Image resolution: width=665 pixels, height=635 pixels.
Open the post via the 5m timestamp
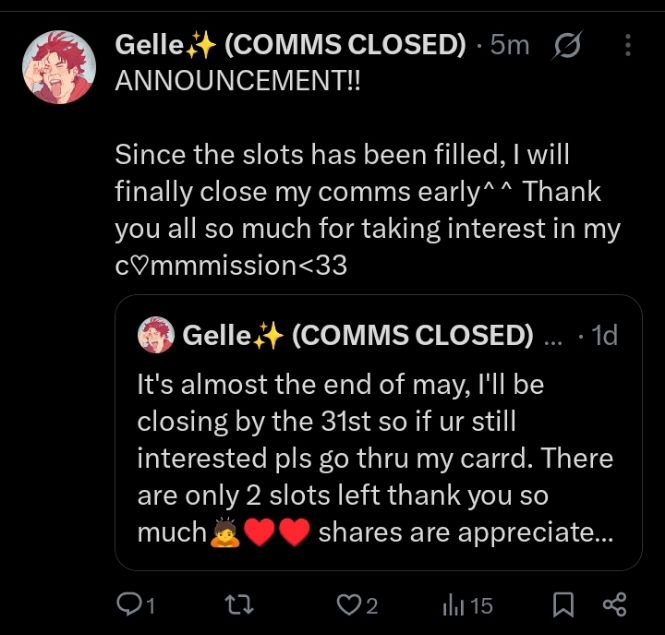[x=510, y=45]
